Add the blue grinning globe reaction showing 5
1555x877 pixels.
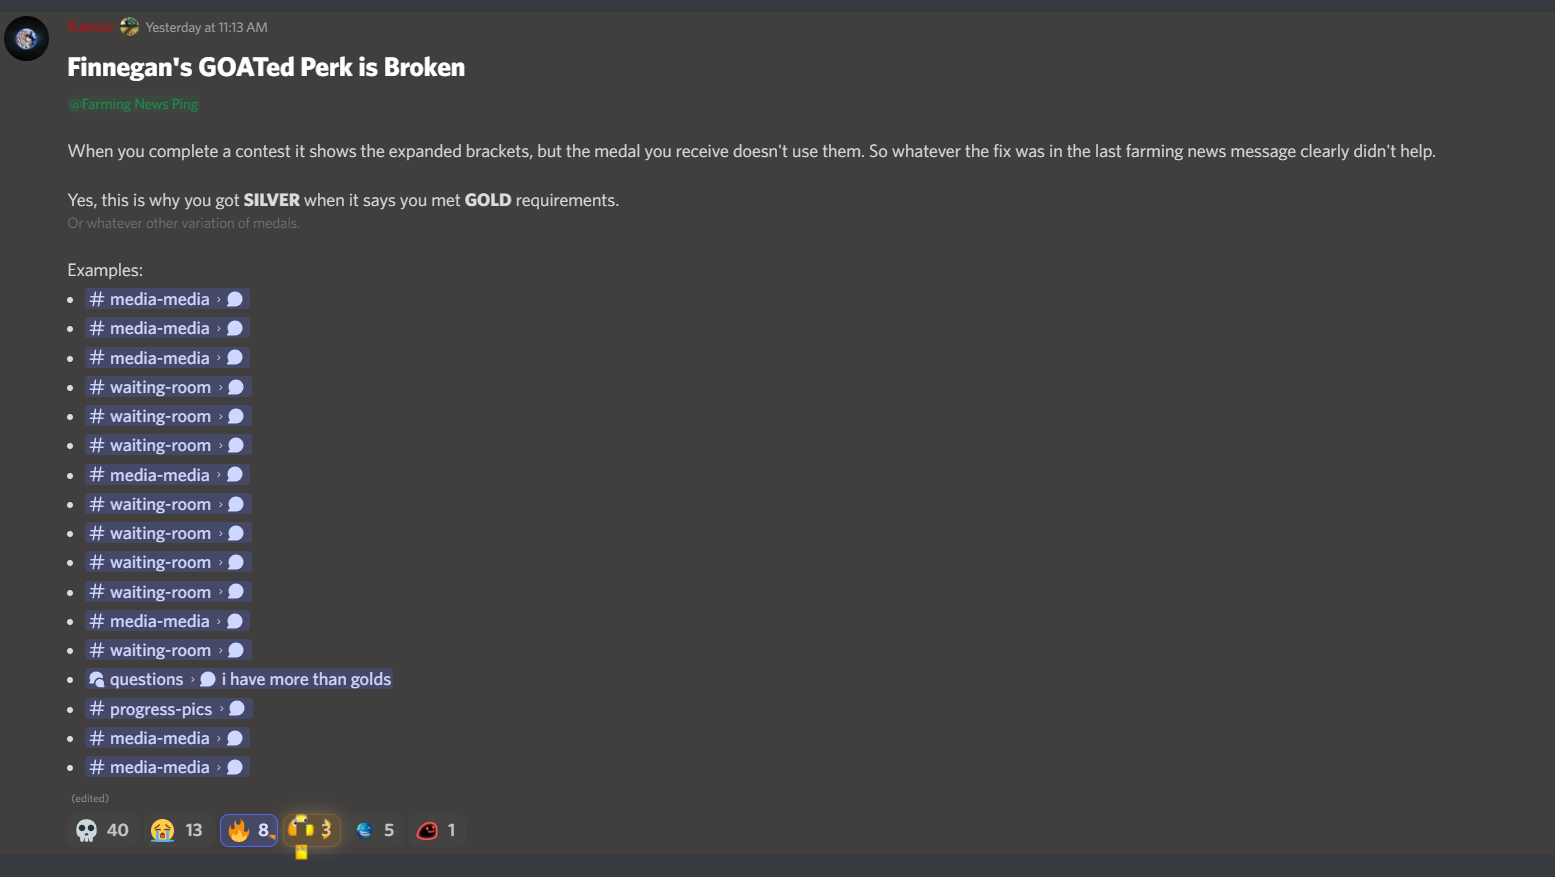point(375,830)
